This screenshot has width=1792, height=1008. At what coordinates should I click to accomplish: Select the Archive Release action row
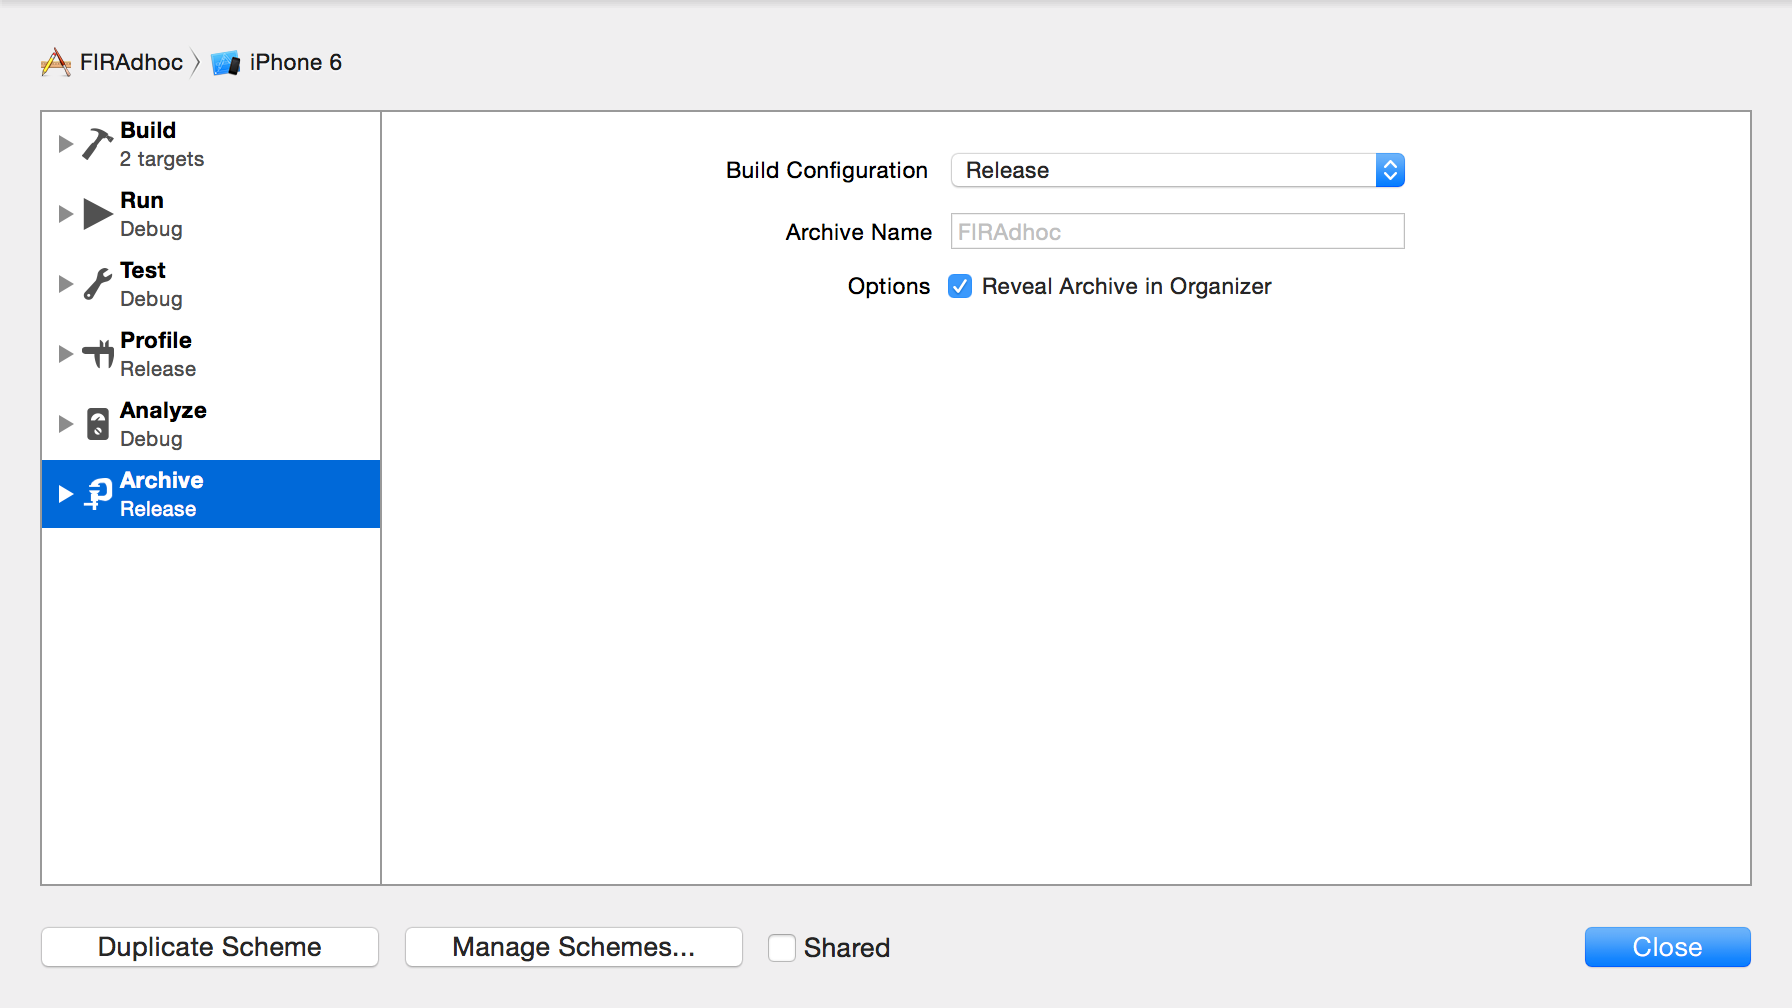point(211,494)
